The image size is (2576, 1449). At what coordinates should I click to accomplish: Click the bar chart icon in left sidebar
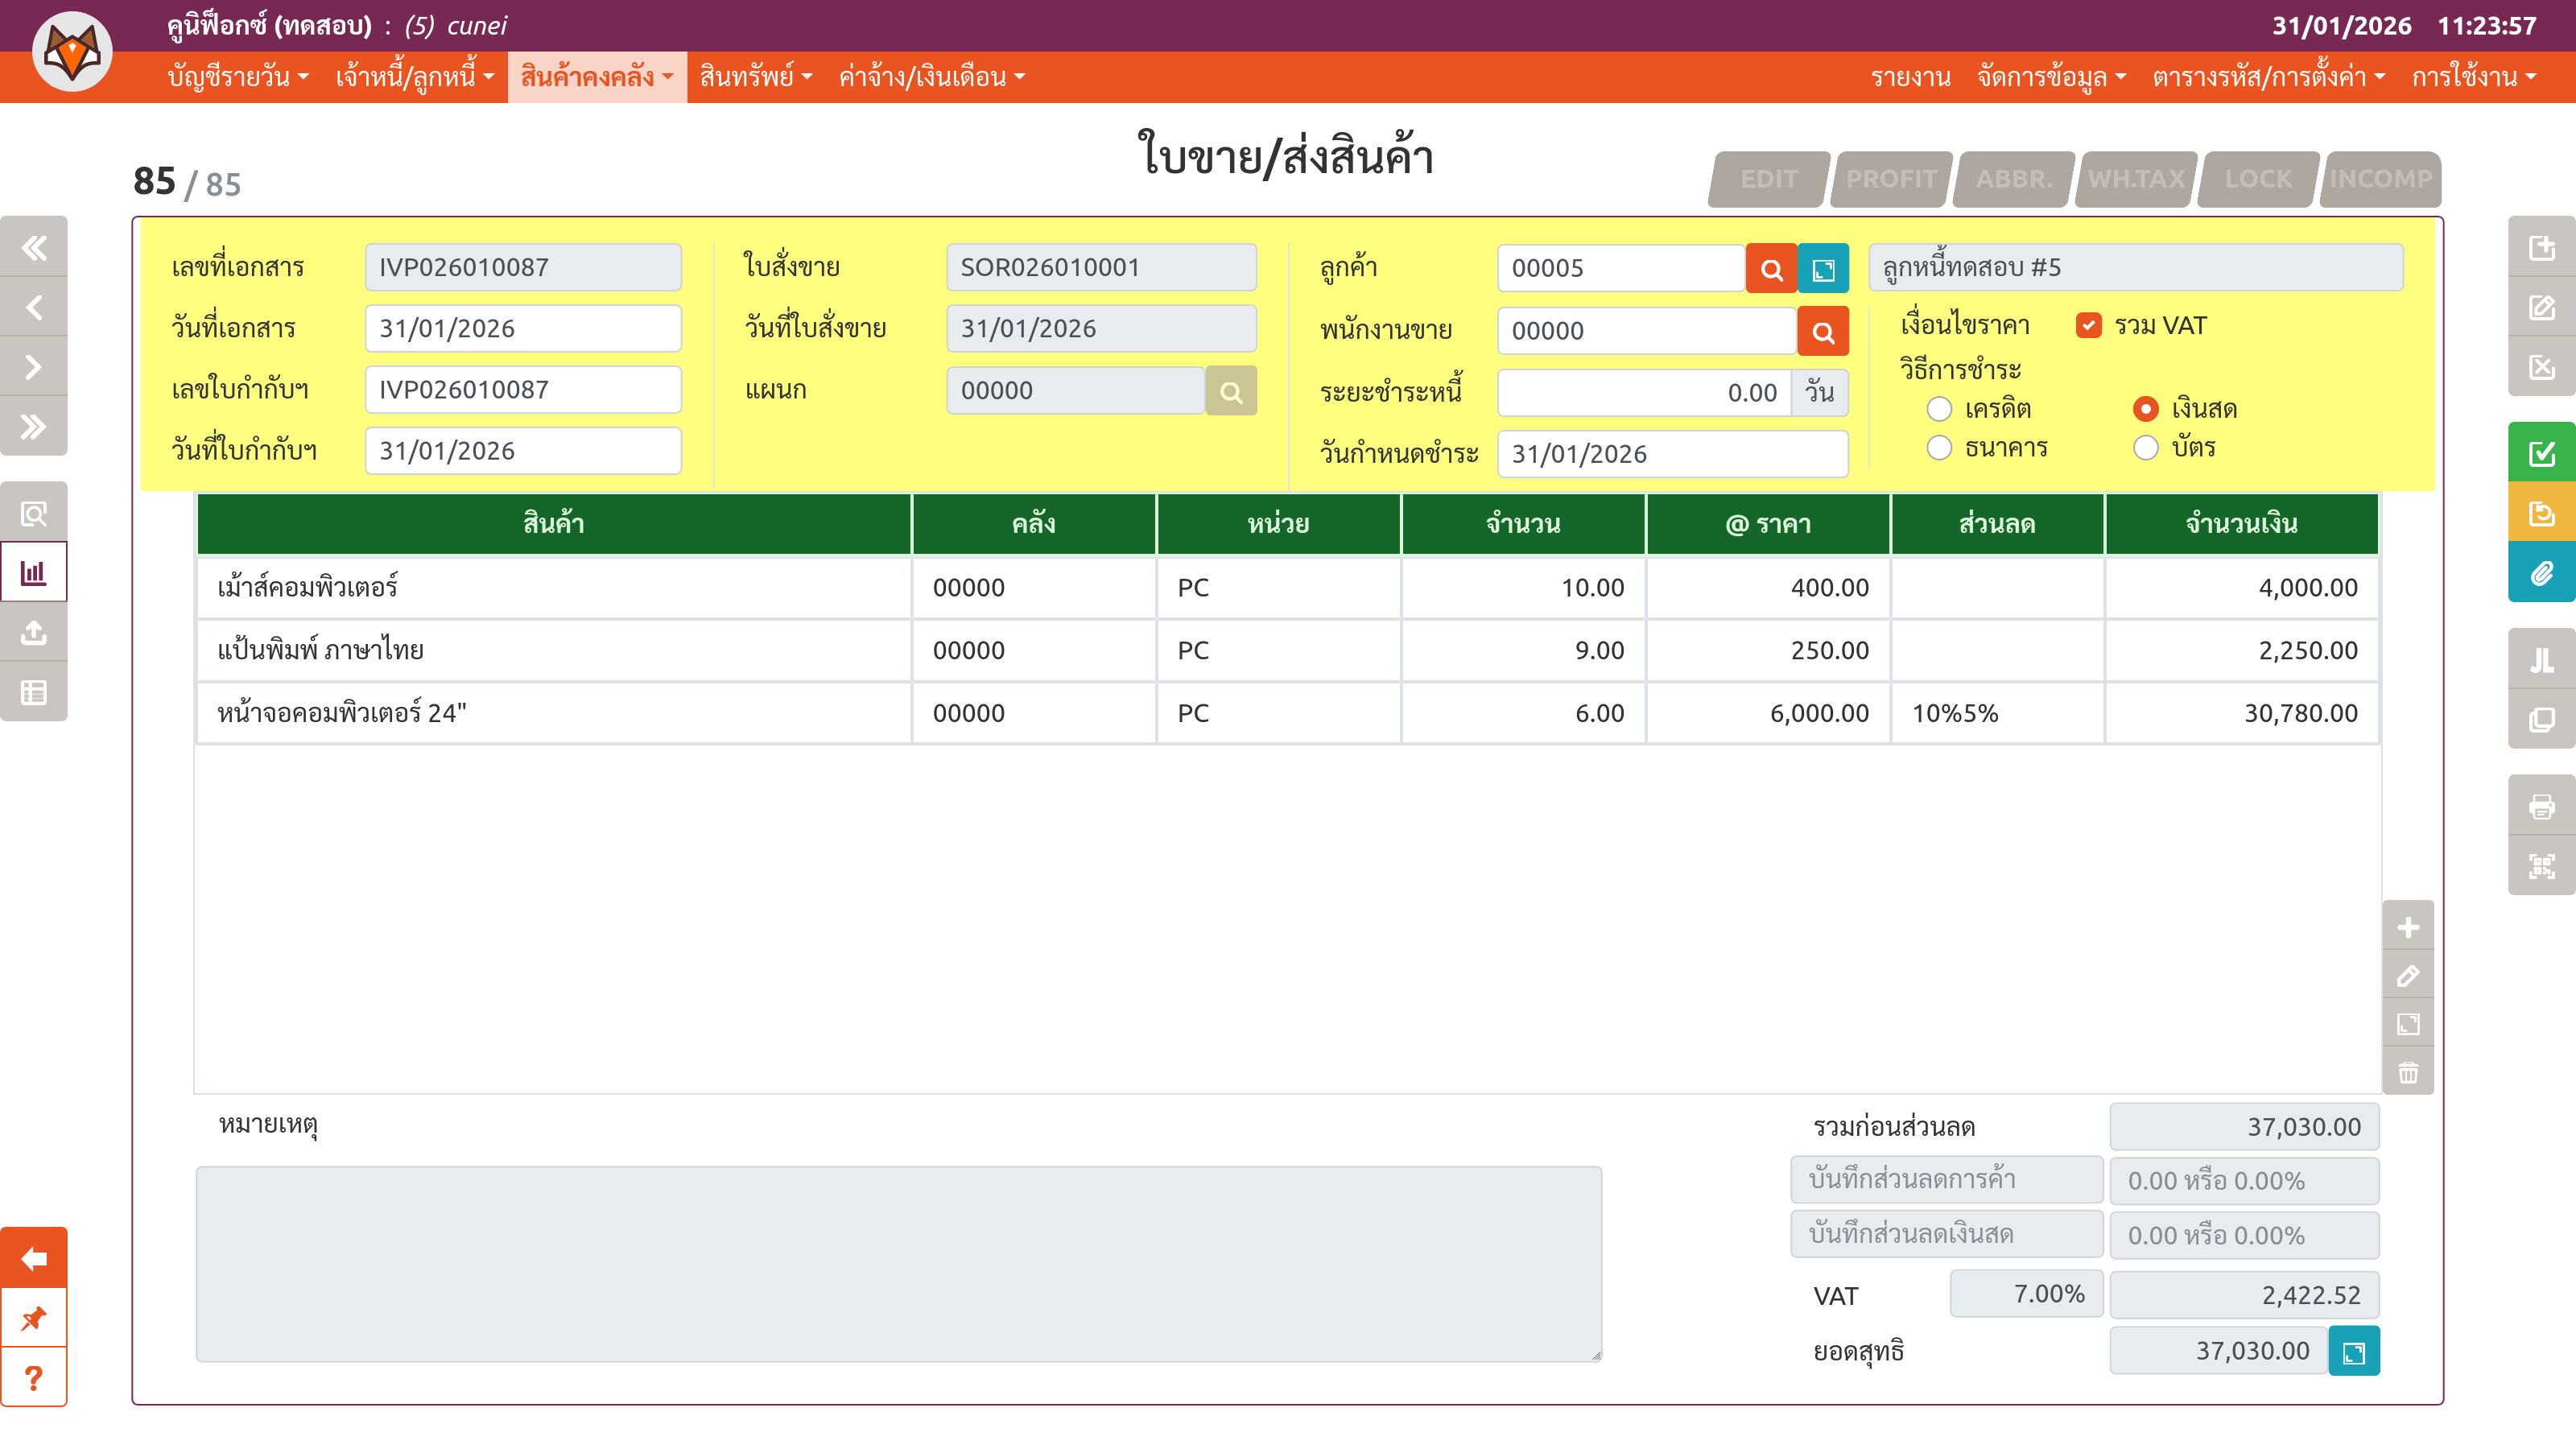pyautogui.click(x=34, y=573)
